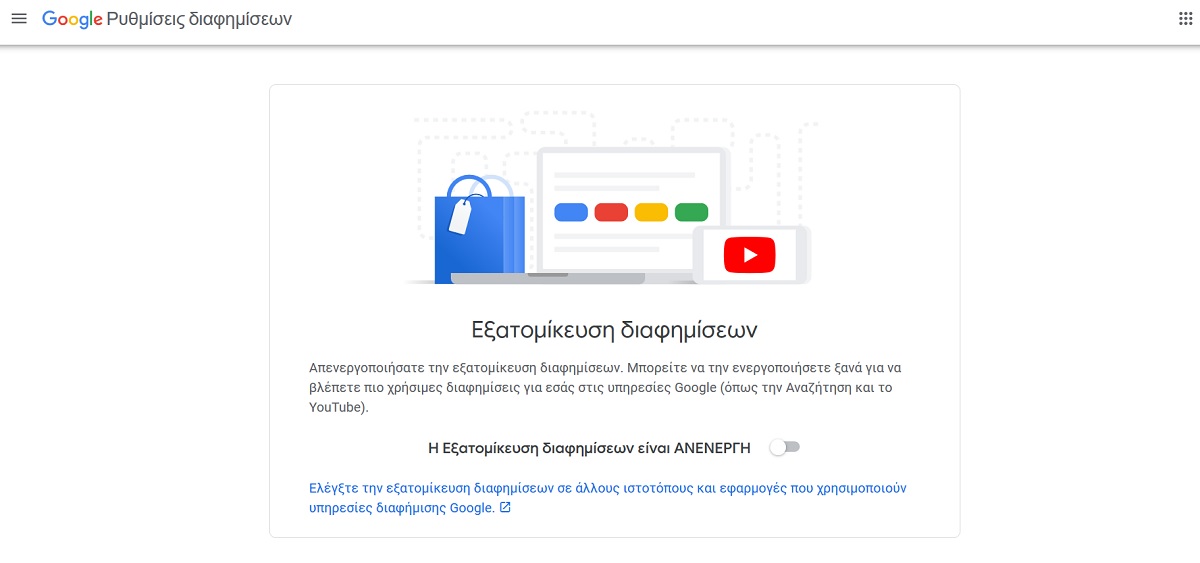This screenshot has width=1200, height=563.
Task: Click the blue pill button in illustration
Action: click(x=571, y=212)
